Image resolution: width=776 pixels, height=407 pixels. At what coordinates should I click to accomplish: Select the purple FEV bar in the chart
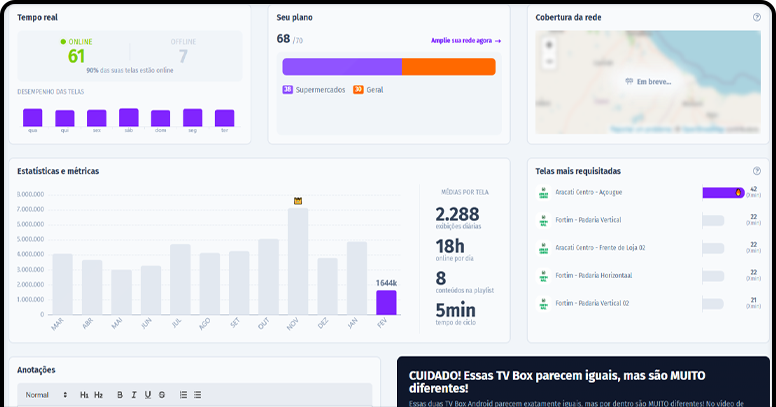[386, 302]
